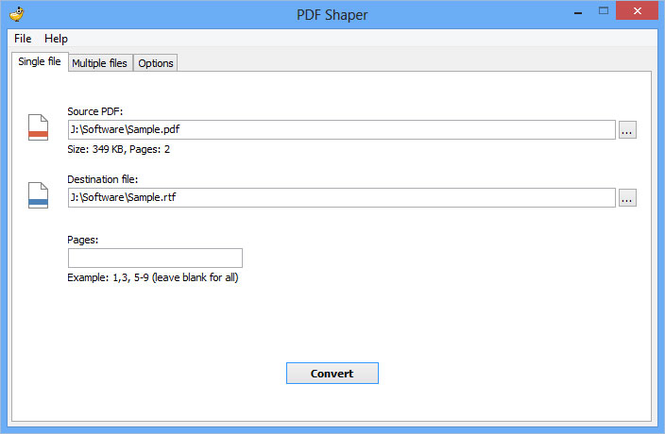The height and width of the screenshot is (434, 665).
Task: Click inside the Destination file path field
Action: tap(340, 198)
